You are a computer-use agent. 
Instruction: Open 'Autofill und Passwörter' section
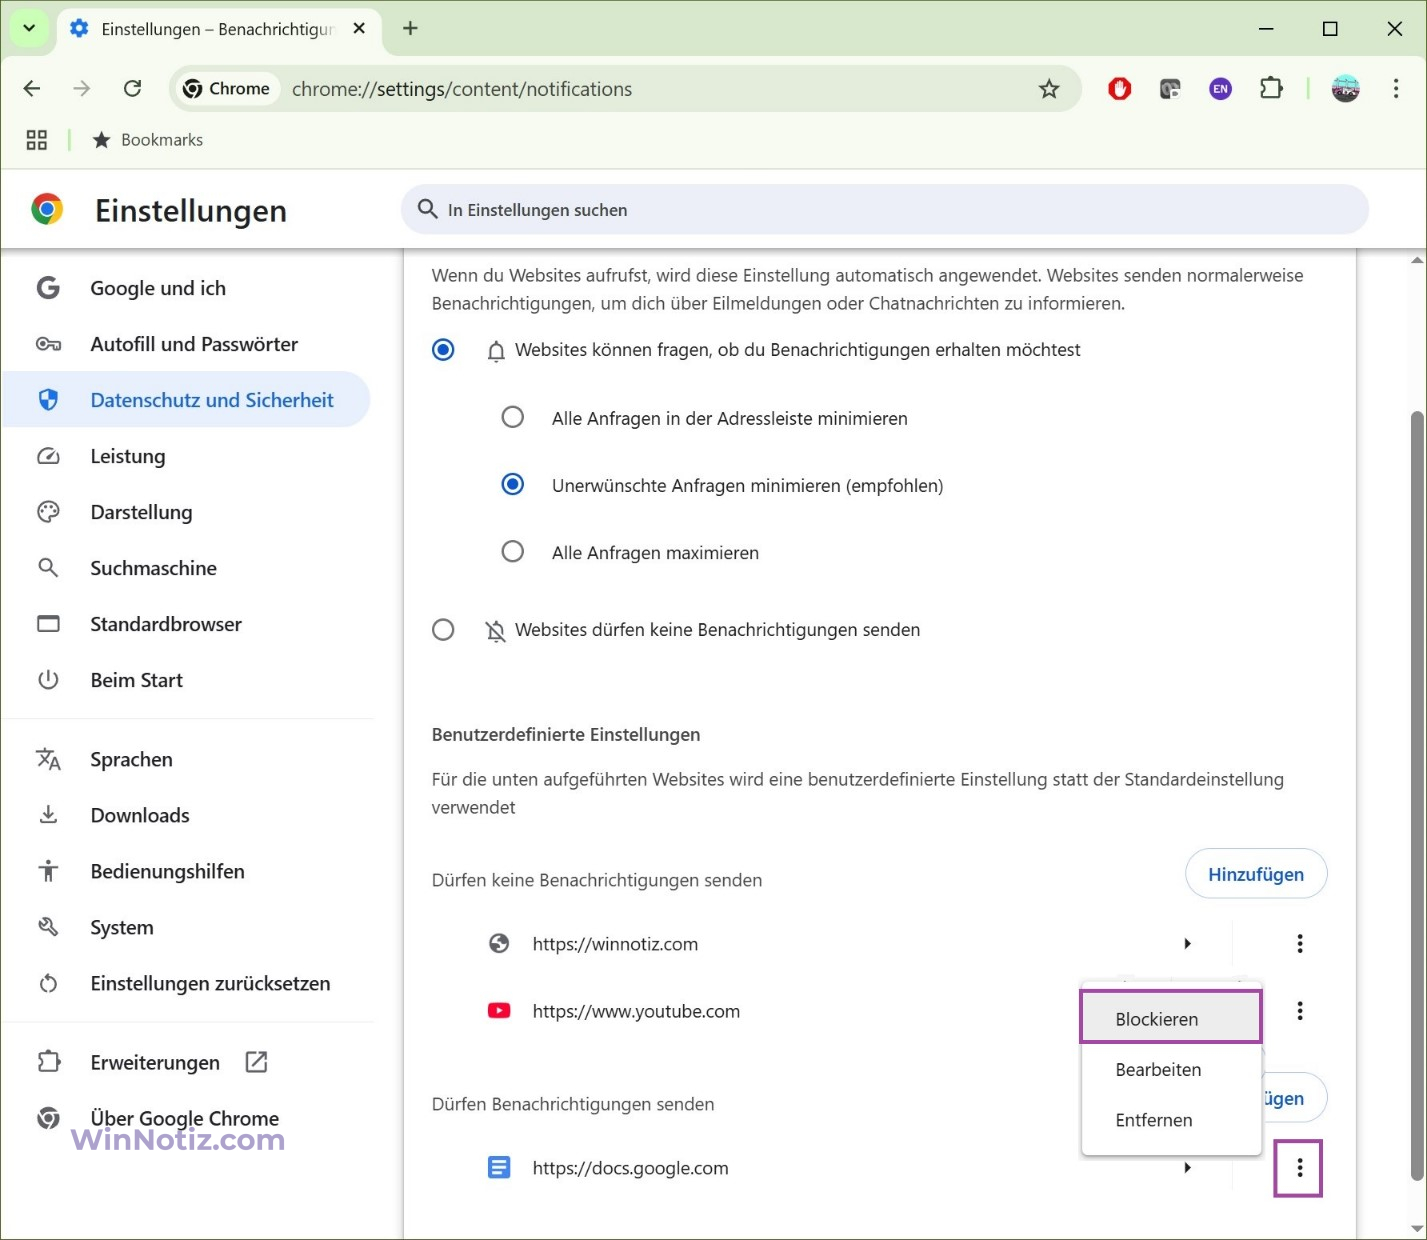[187, 344]
